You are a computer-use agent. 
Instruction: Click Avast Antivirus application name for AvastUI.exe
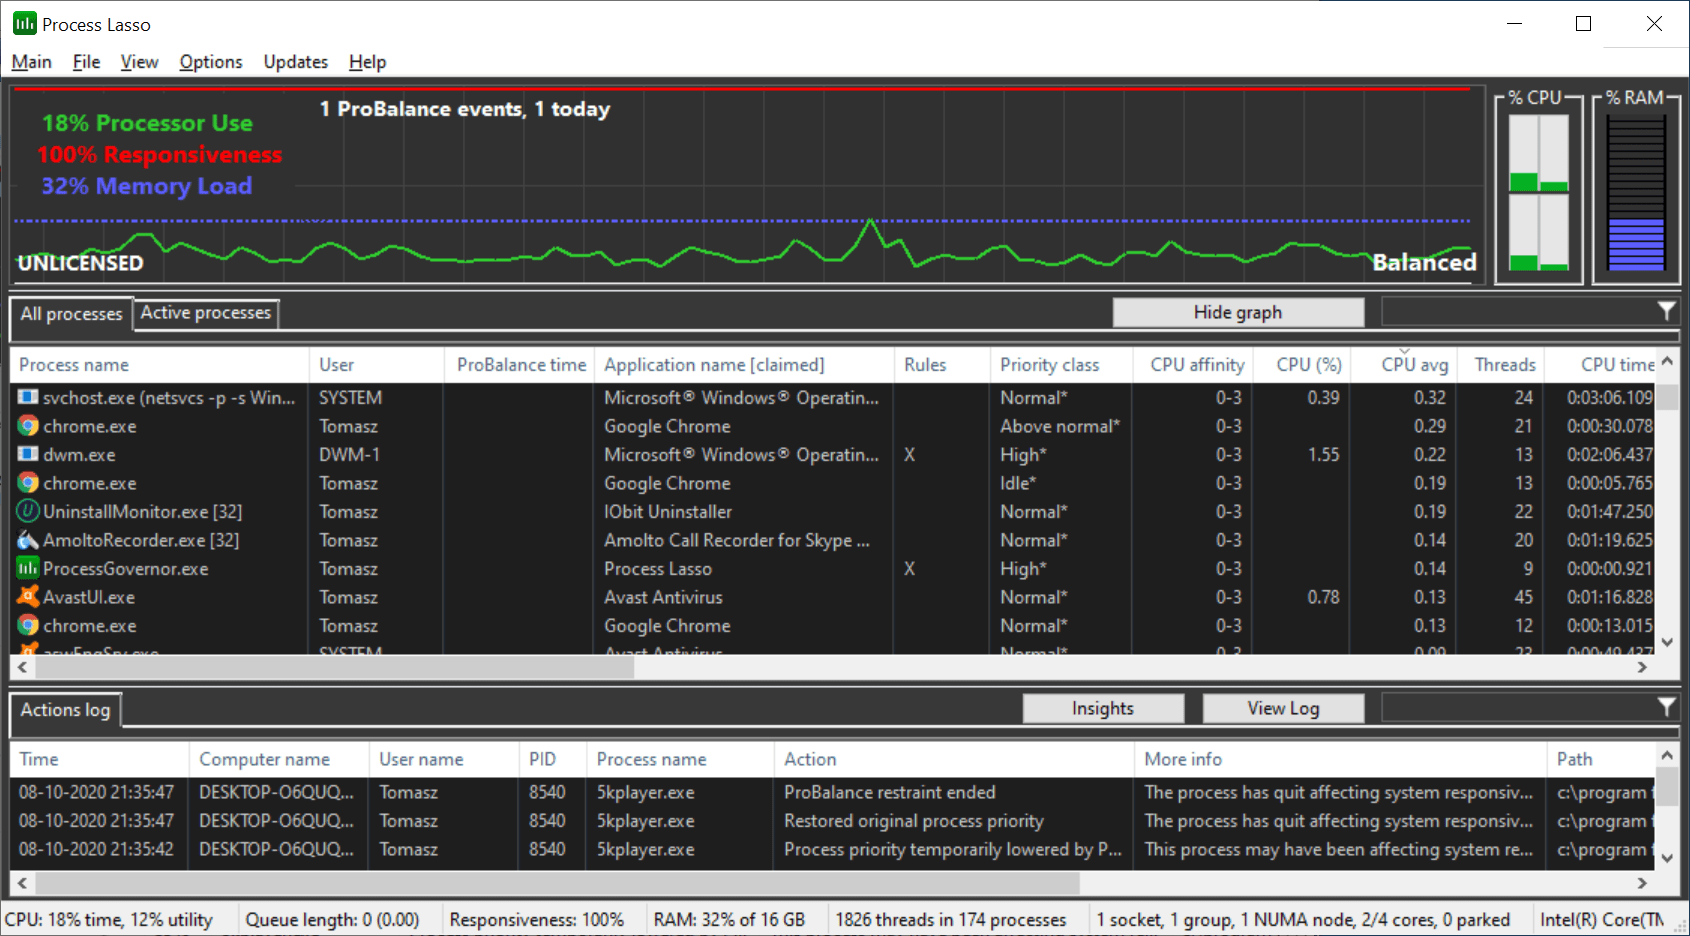pos(663,597)
